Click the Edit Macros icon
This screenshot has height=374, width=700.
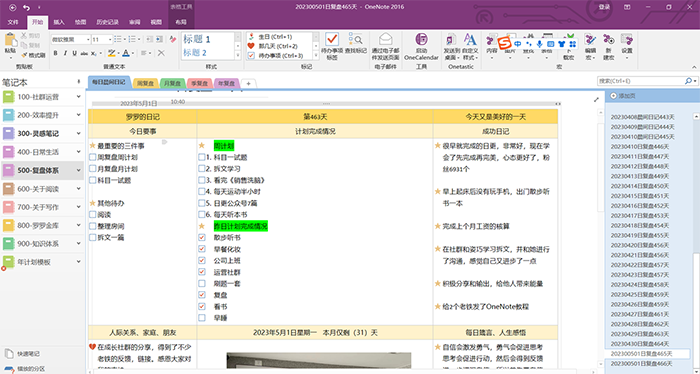pos(591,40)
